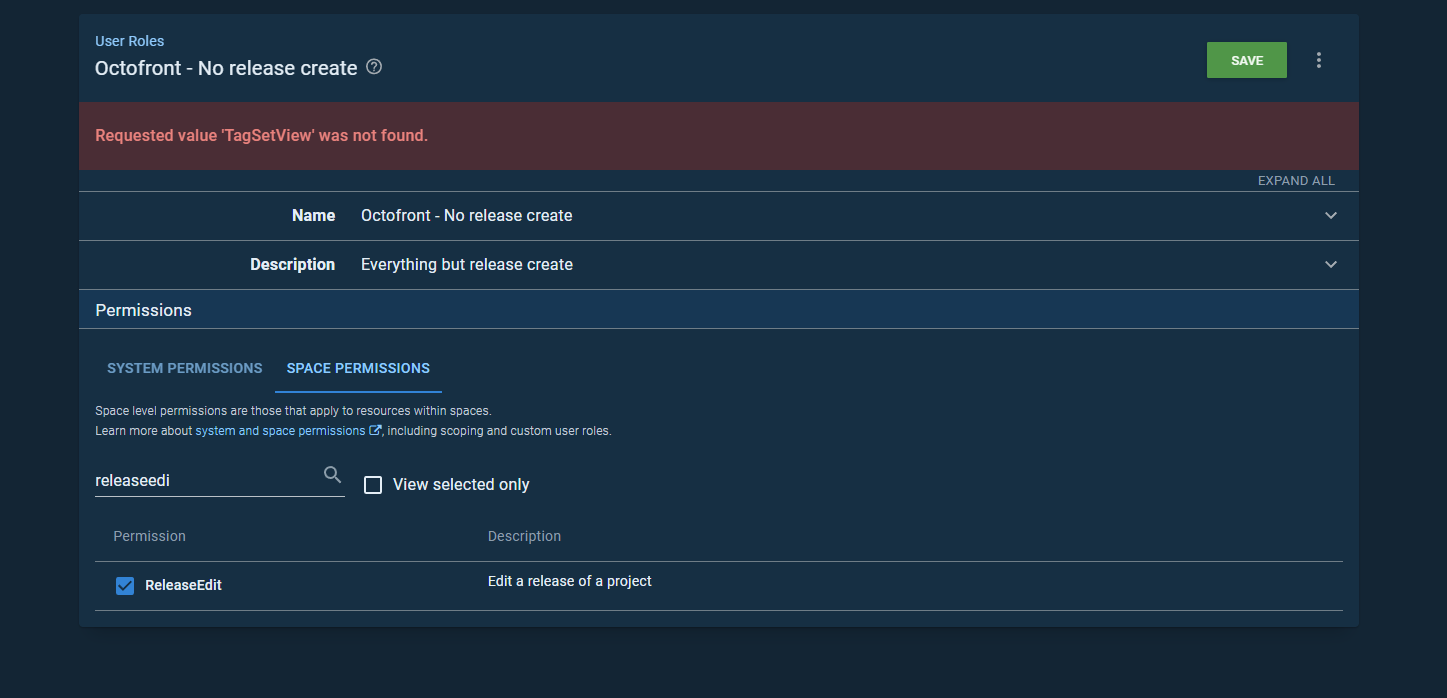Select the Space Permissions tab
1447x698 pixels.
[x=357, y=368]
